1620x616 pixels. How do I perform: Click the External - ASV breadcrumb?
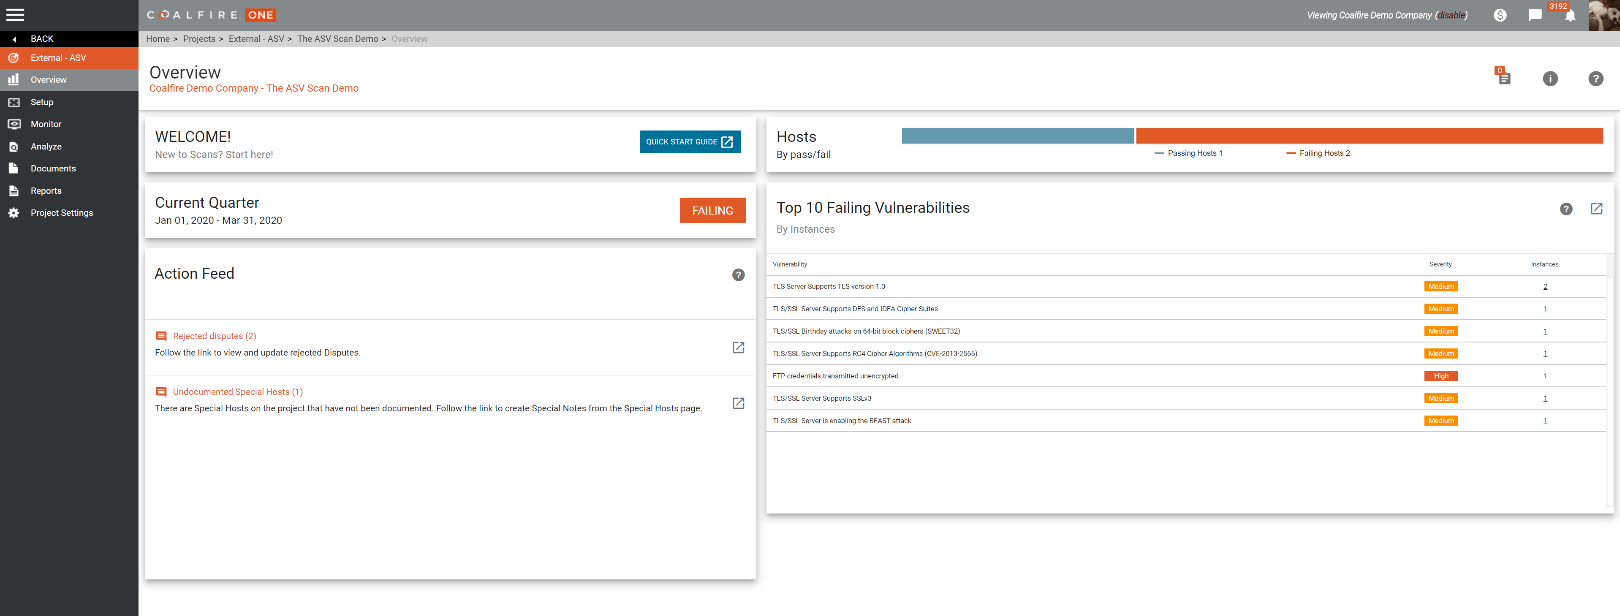point(256,39)
